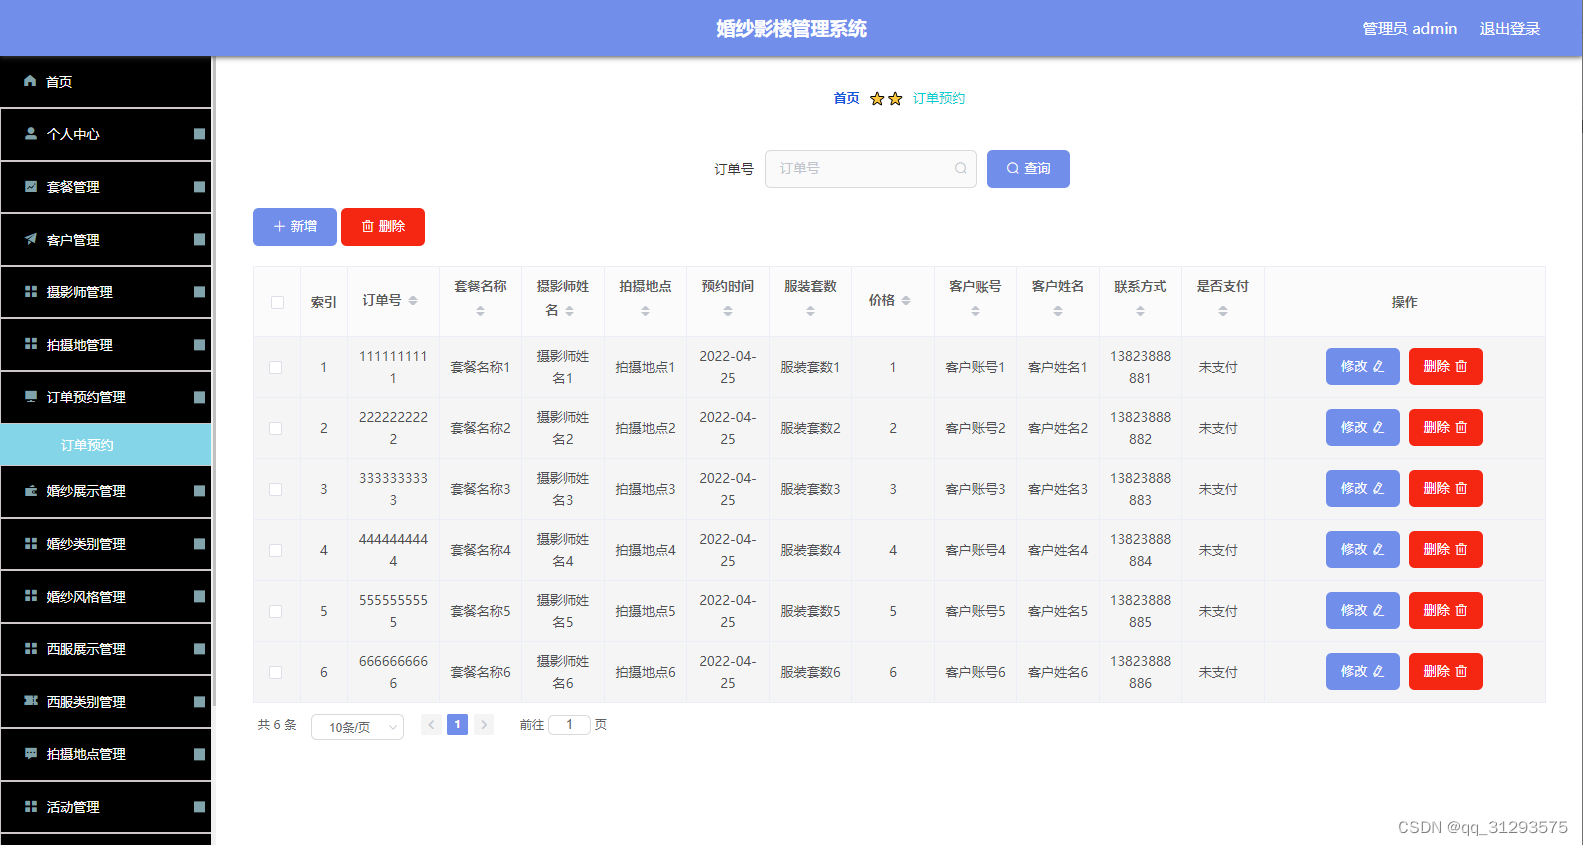Click the next page arrow in pagination
The height and width of the screenshot is (845, 1583).
coord(484,725)
